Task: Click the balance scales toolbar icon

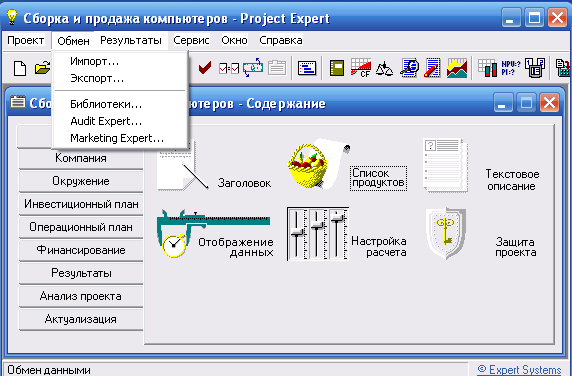Action: [x=384, y=68]
